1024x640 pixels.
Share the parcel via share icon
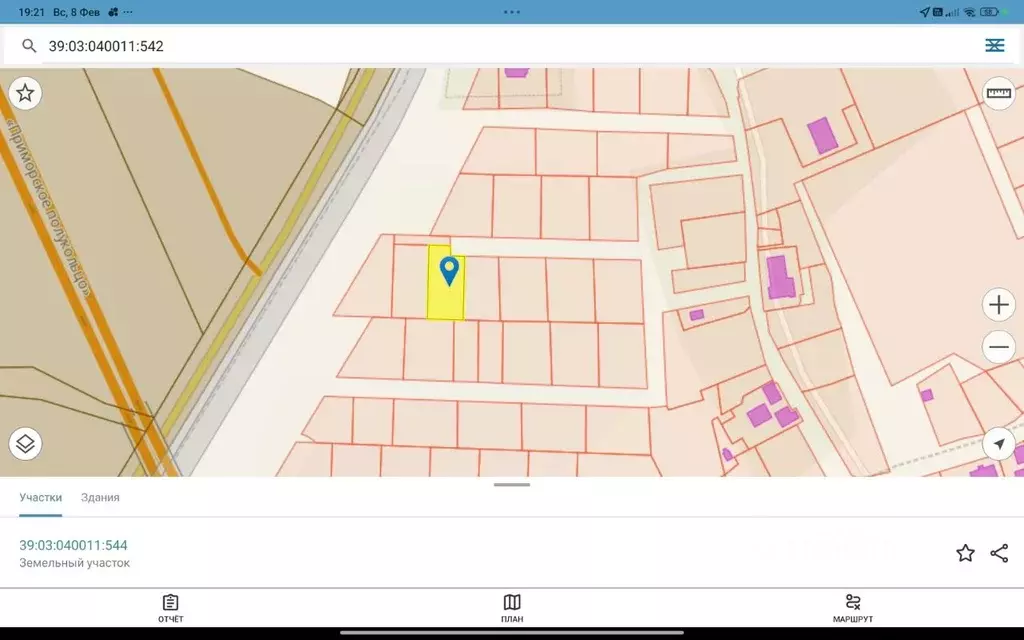pos(999,553)
